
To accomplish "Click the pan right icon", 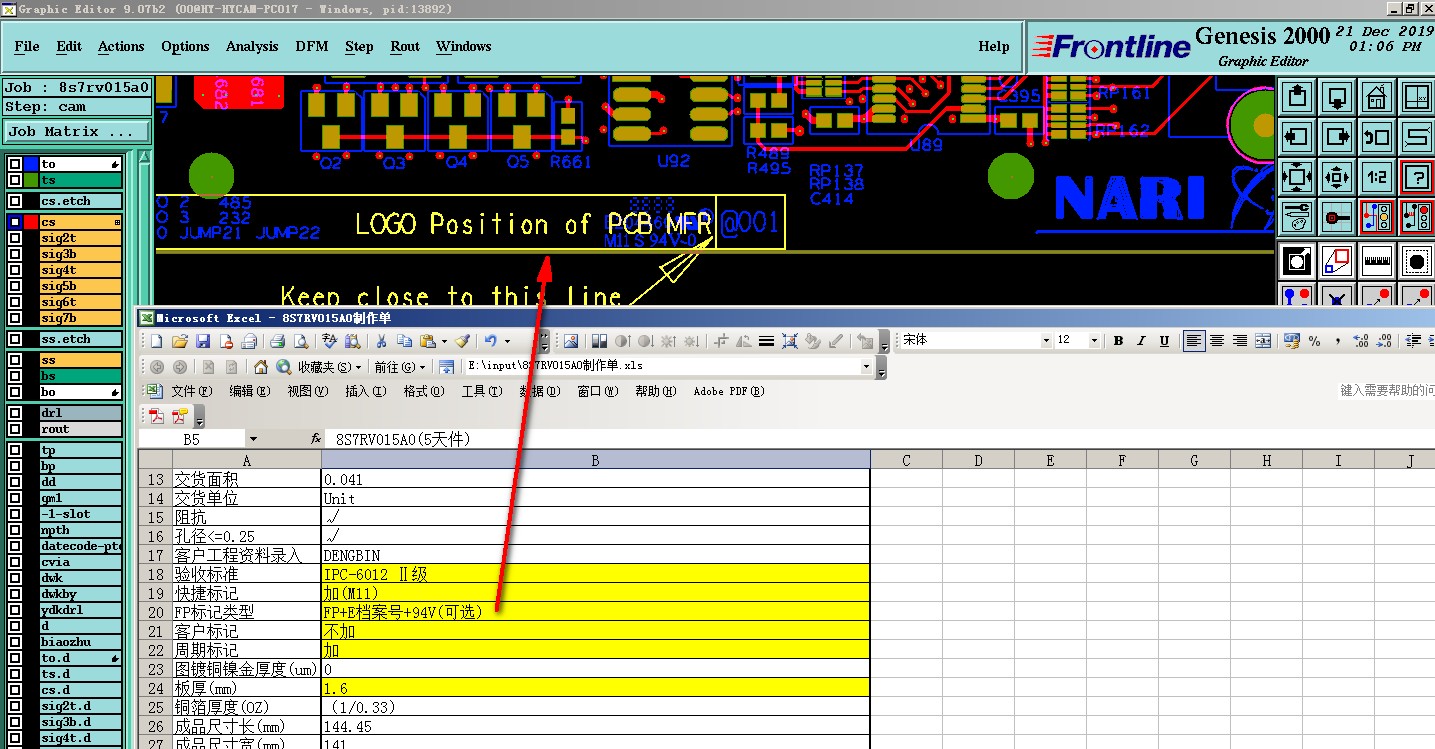I will pos(1337,137).
